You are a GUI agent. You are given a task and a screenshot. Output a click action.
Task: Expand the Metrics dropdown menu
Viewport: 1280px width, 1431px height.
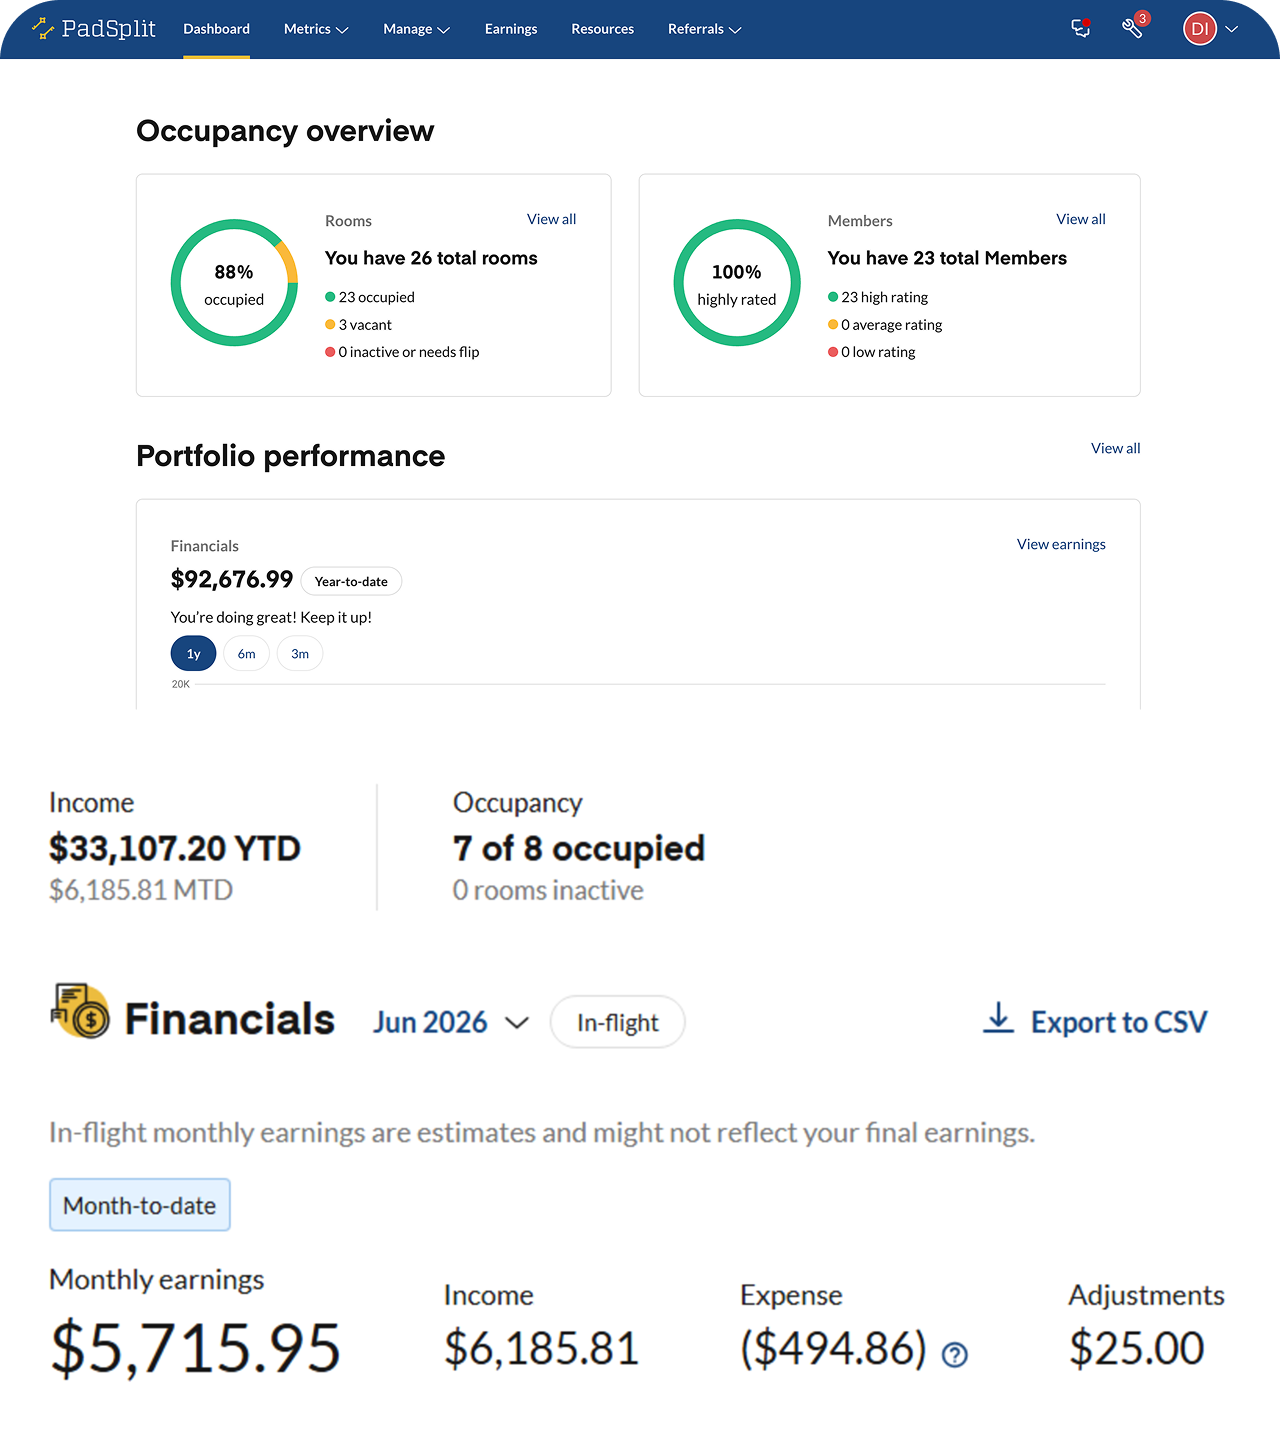[x=316, y=29]
